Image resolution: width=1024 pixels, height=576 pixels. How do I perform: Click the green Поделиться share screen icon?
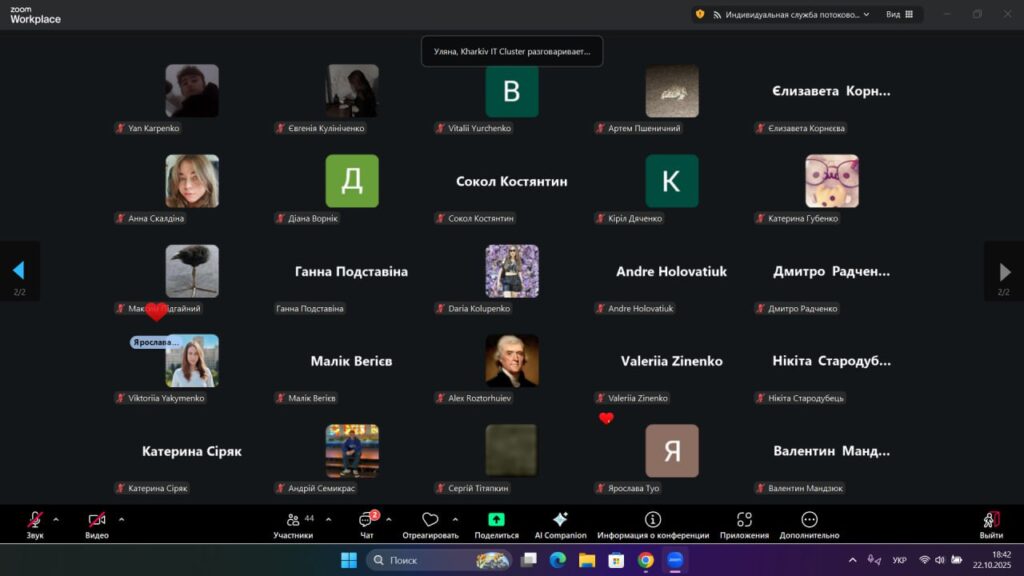(x=496, y=520)
